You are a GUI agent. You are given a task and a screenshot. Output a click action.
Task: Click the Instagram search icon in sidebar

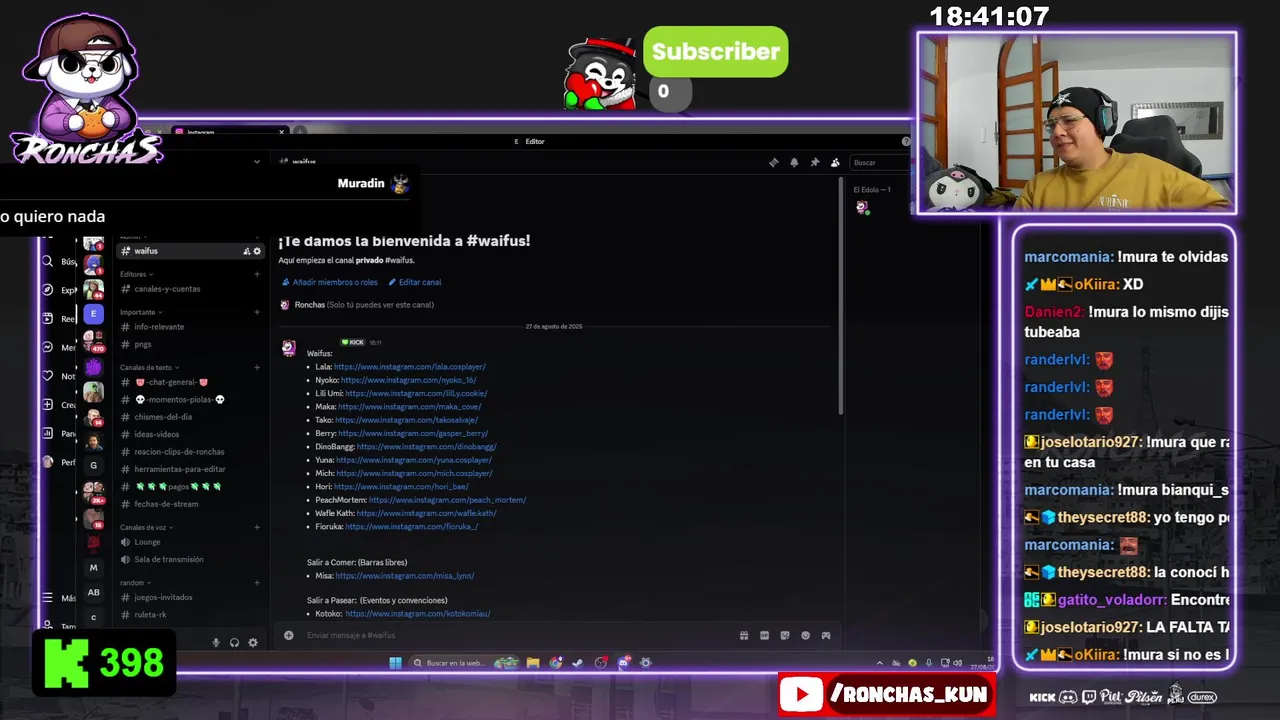[47, 261]
